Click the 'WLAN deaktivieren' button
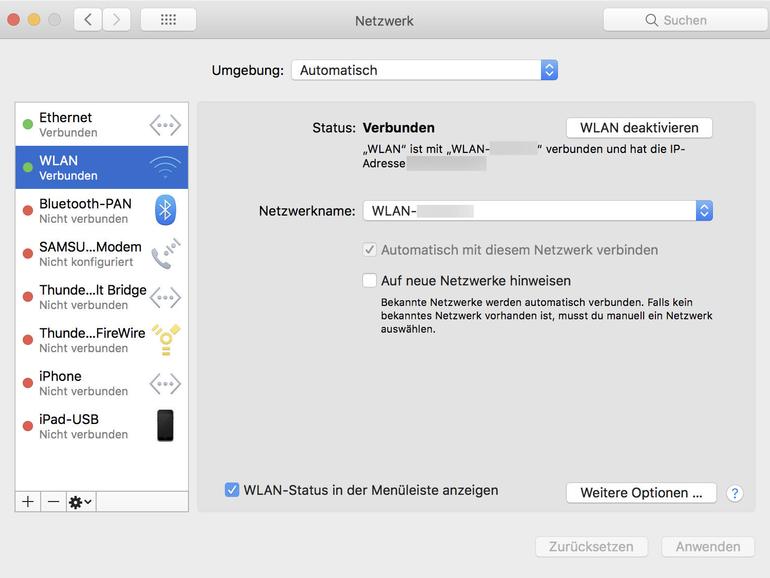 tap(639, 128)
